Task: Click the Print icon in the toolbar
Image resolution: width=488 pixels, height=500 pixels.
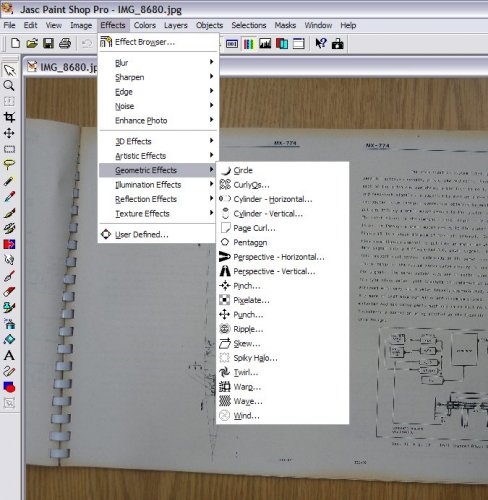Action: click(x=65, y=43)
